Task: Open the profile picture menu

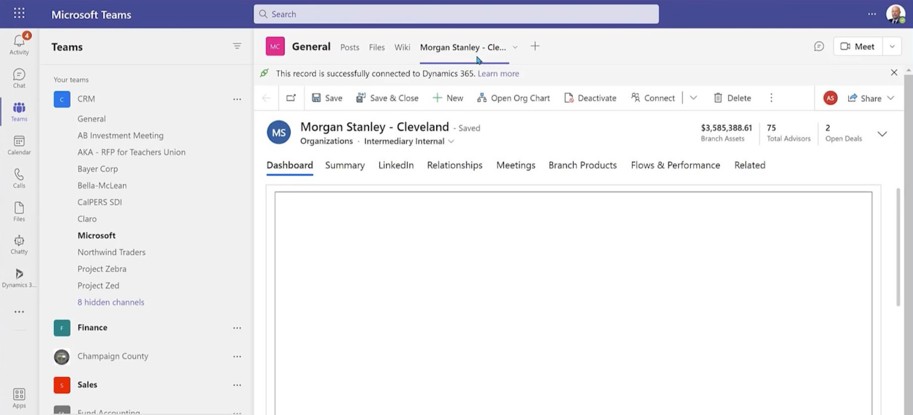Action: 896,14
